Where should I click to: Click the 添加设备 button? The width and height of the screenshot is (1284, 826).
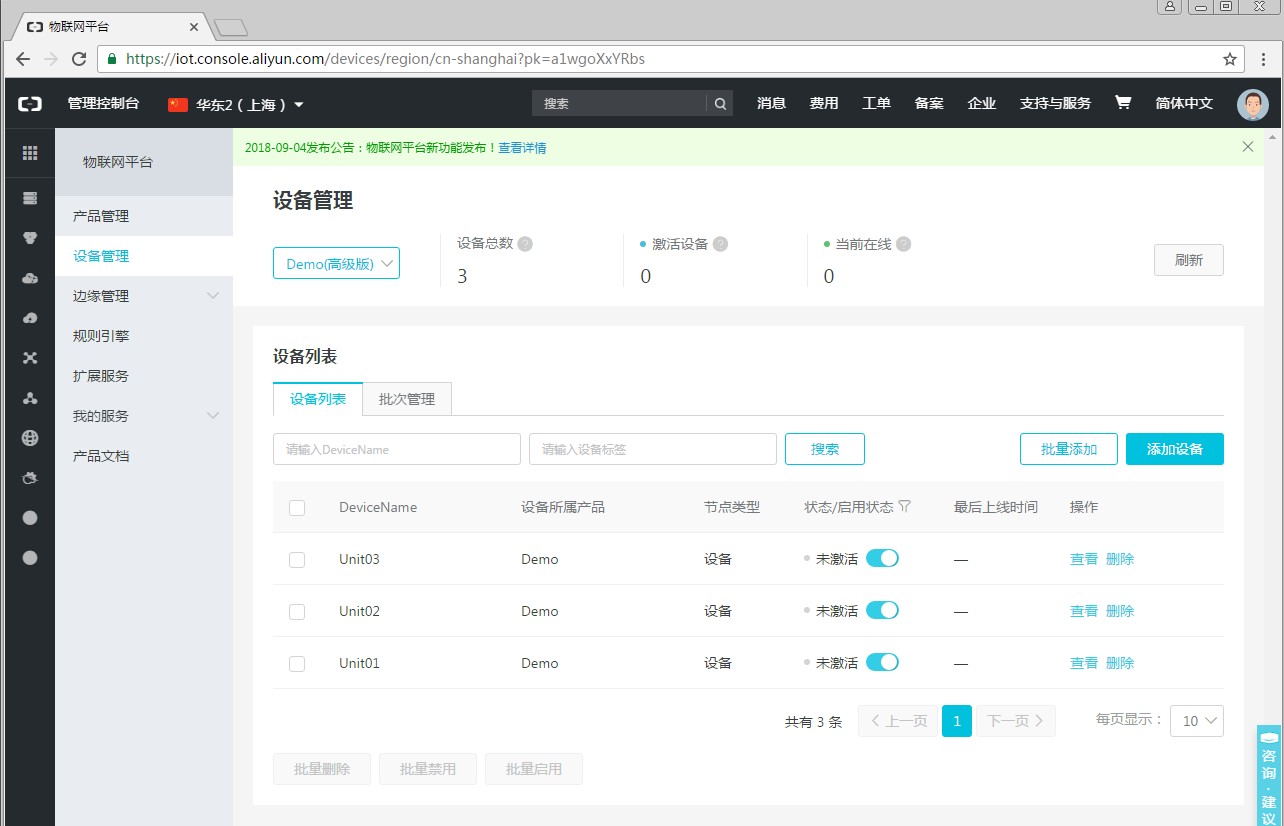click(1175, 449)
